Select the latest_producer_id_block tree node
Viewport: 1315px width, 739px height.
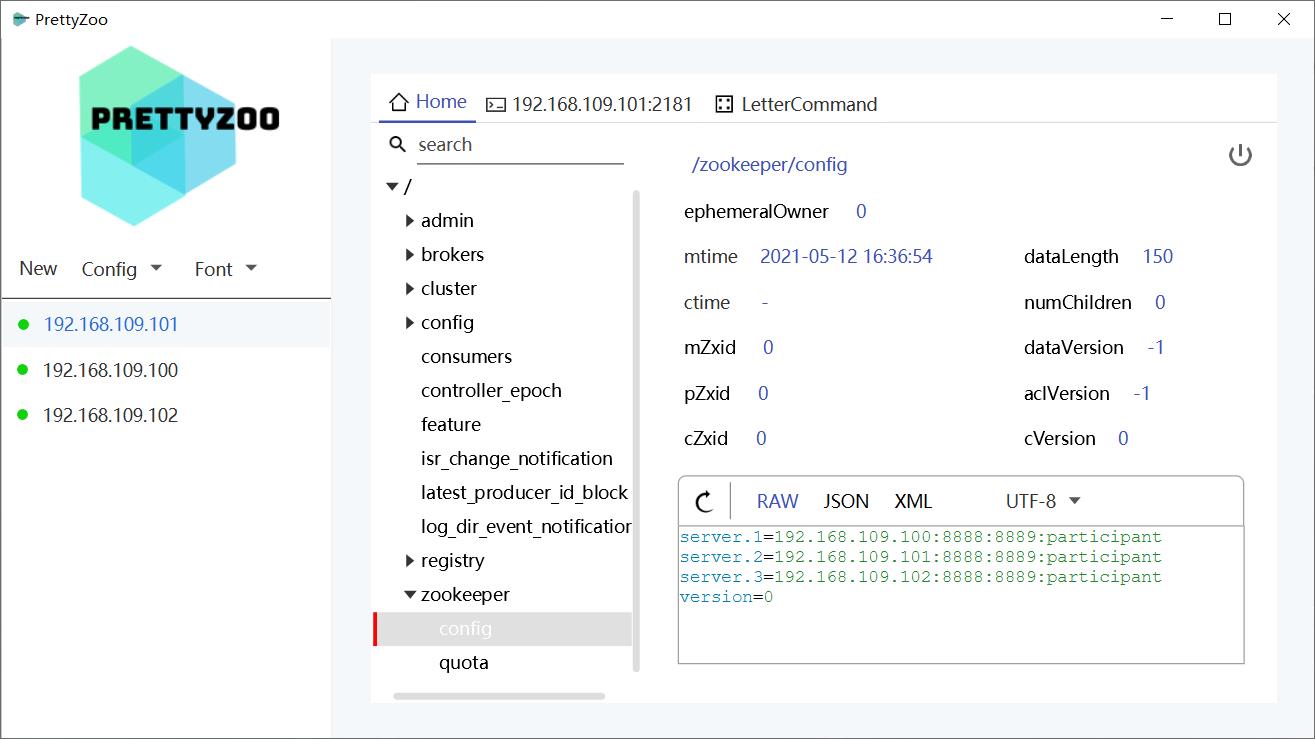524,493
